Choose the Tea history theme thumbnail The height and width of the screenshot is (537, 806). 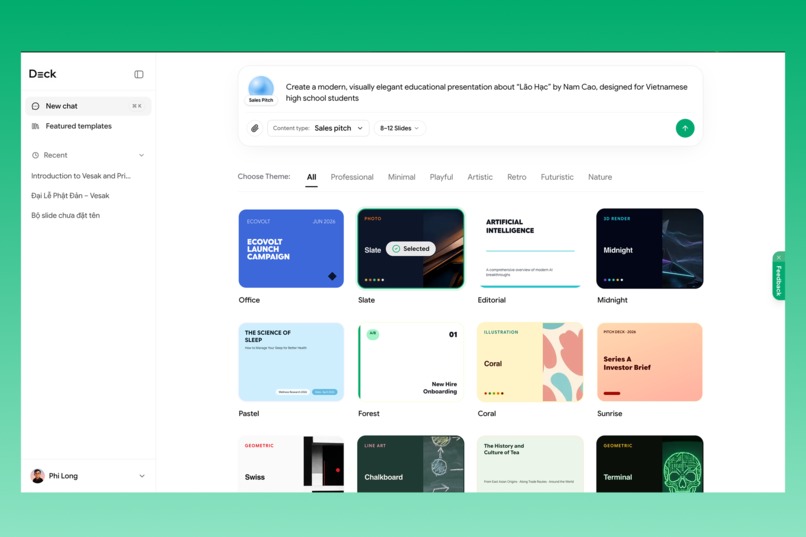click(x=530, y=464)
